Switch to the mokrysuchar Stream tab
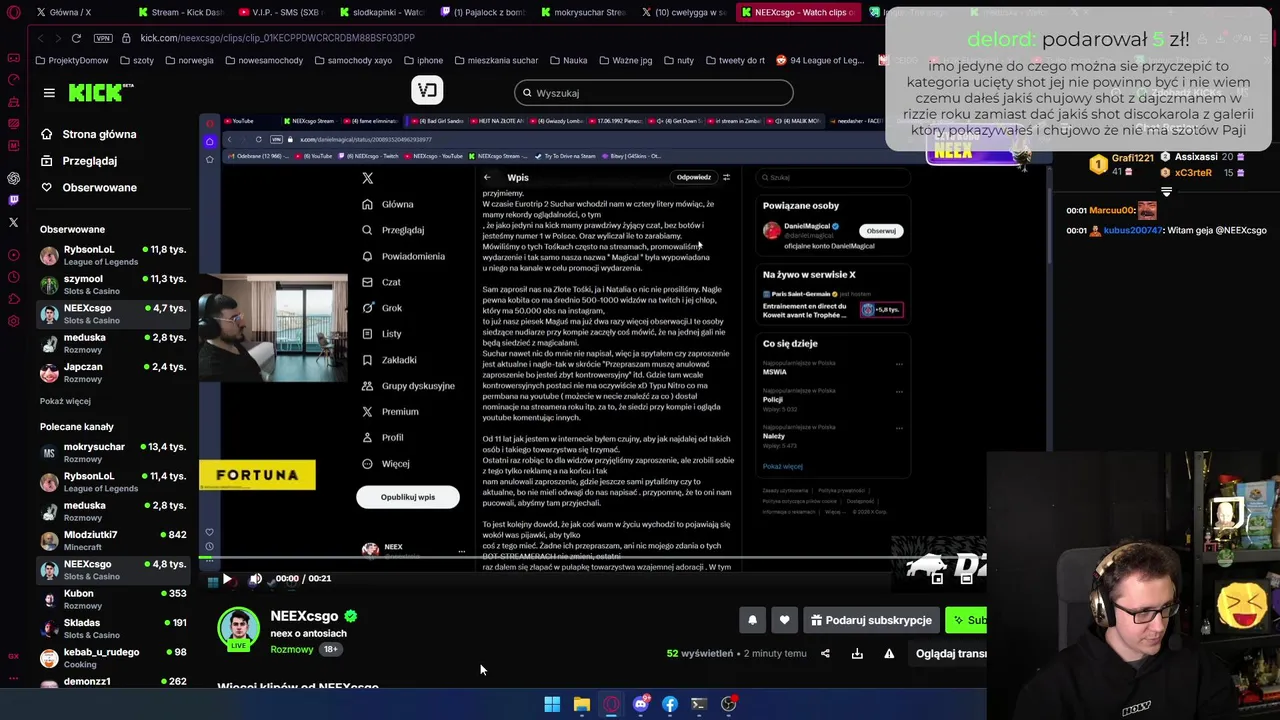The height and width of the screenshot is (720, 1280). [x=582, y=12]
